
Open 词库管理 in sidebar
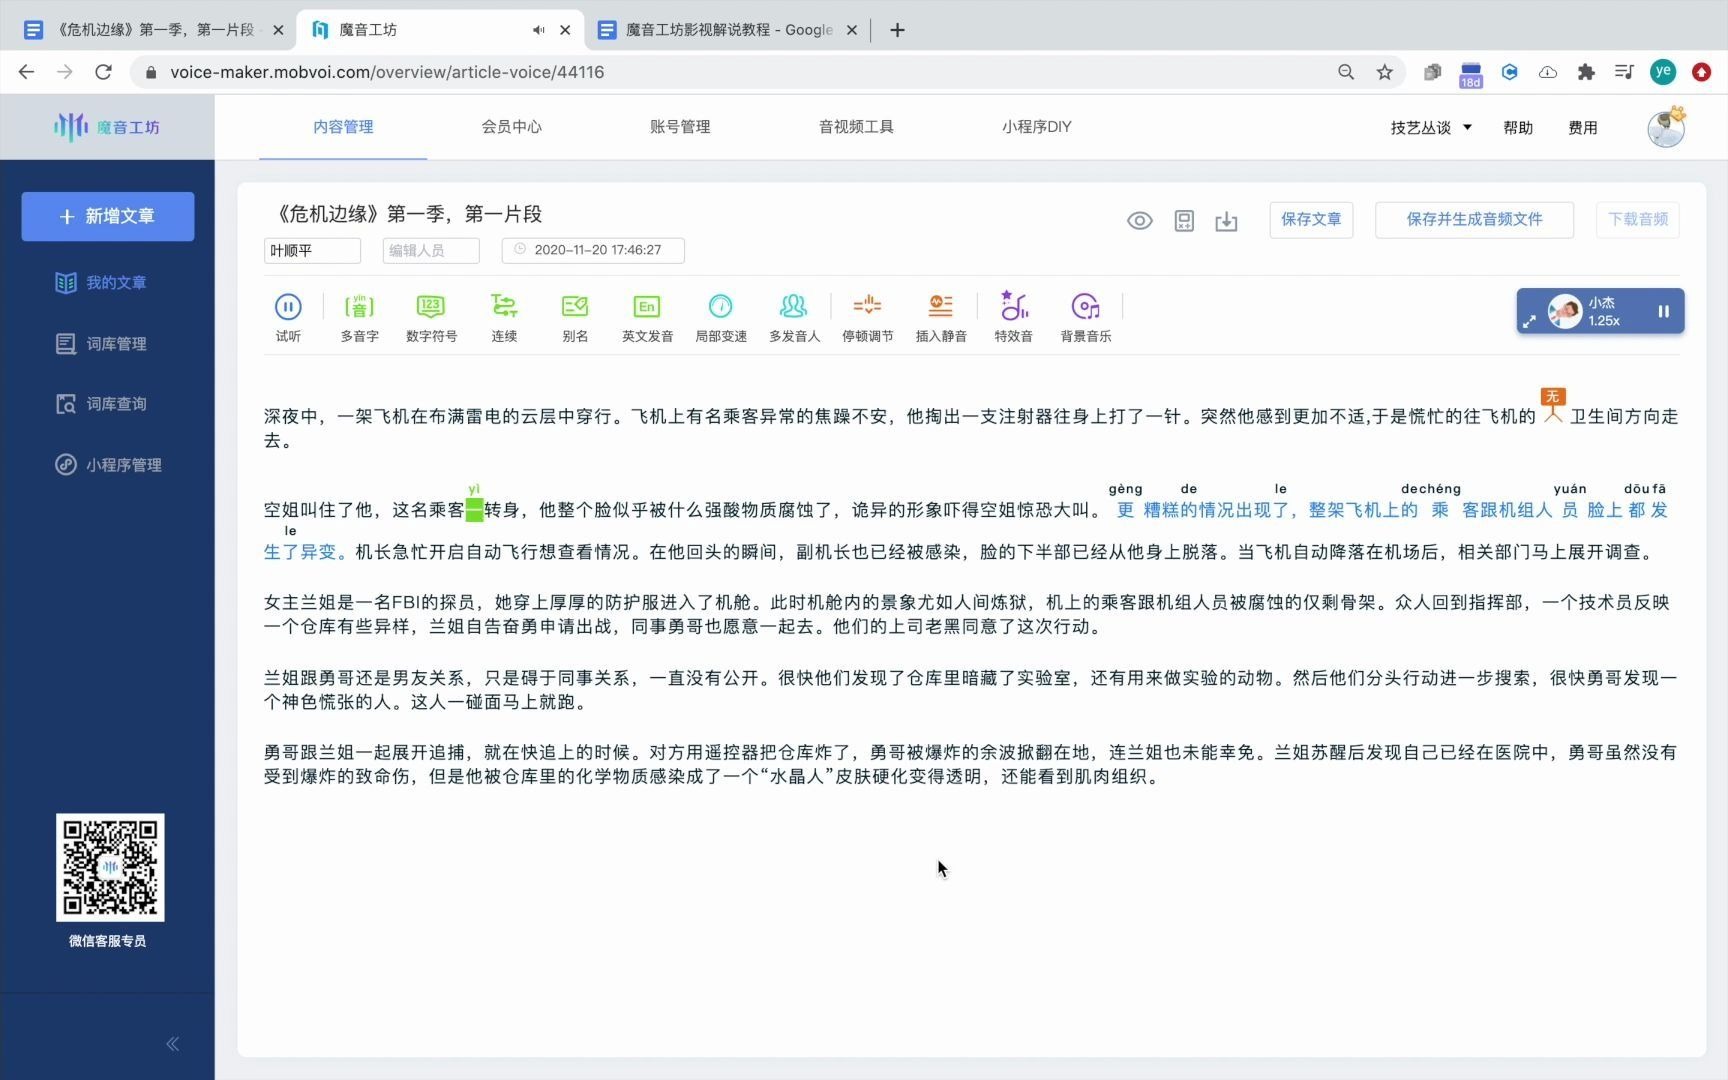pyautogui.click(x=101, y=344)
